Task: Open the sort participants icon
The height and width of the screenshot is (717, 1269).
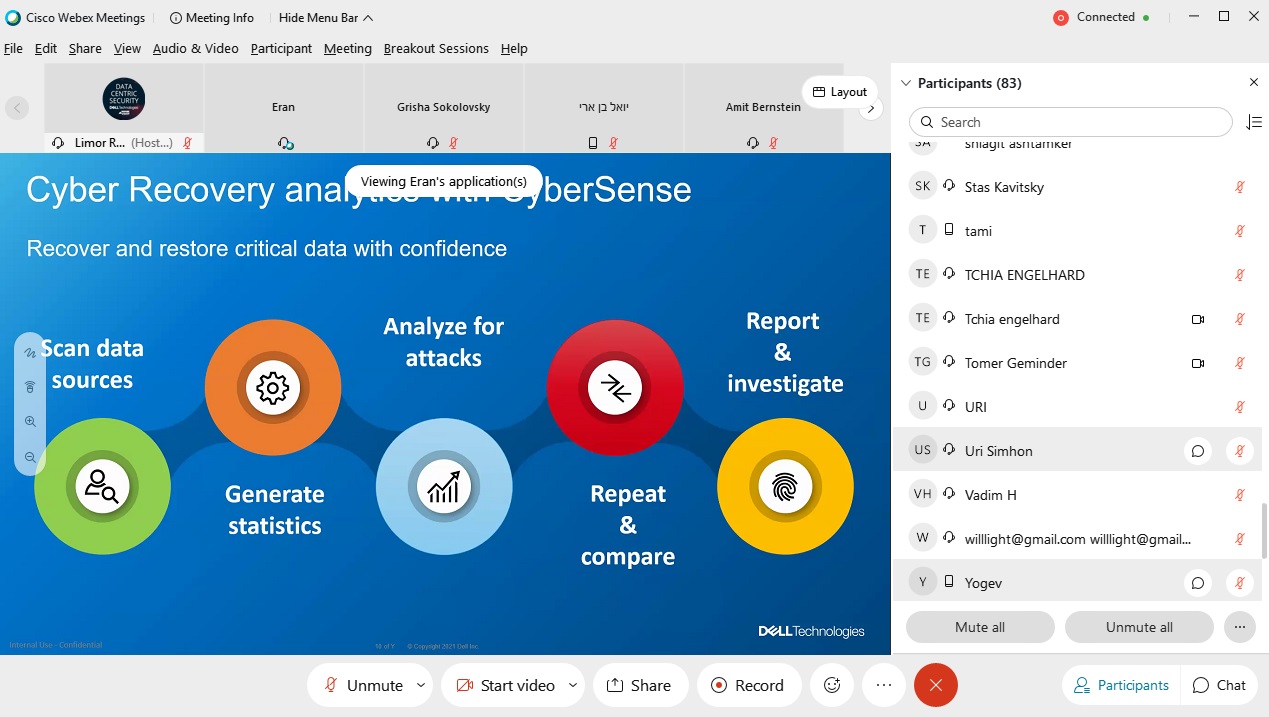Action: pyautogui.click(x=1254, y=122)
